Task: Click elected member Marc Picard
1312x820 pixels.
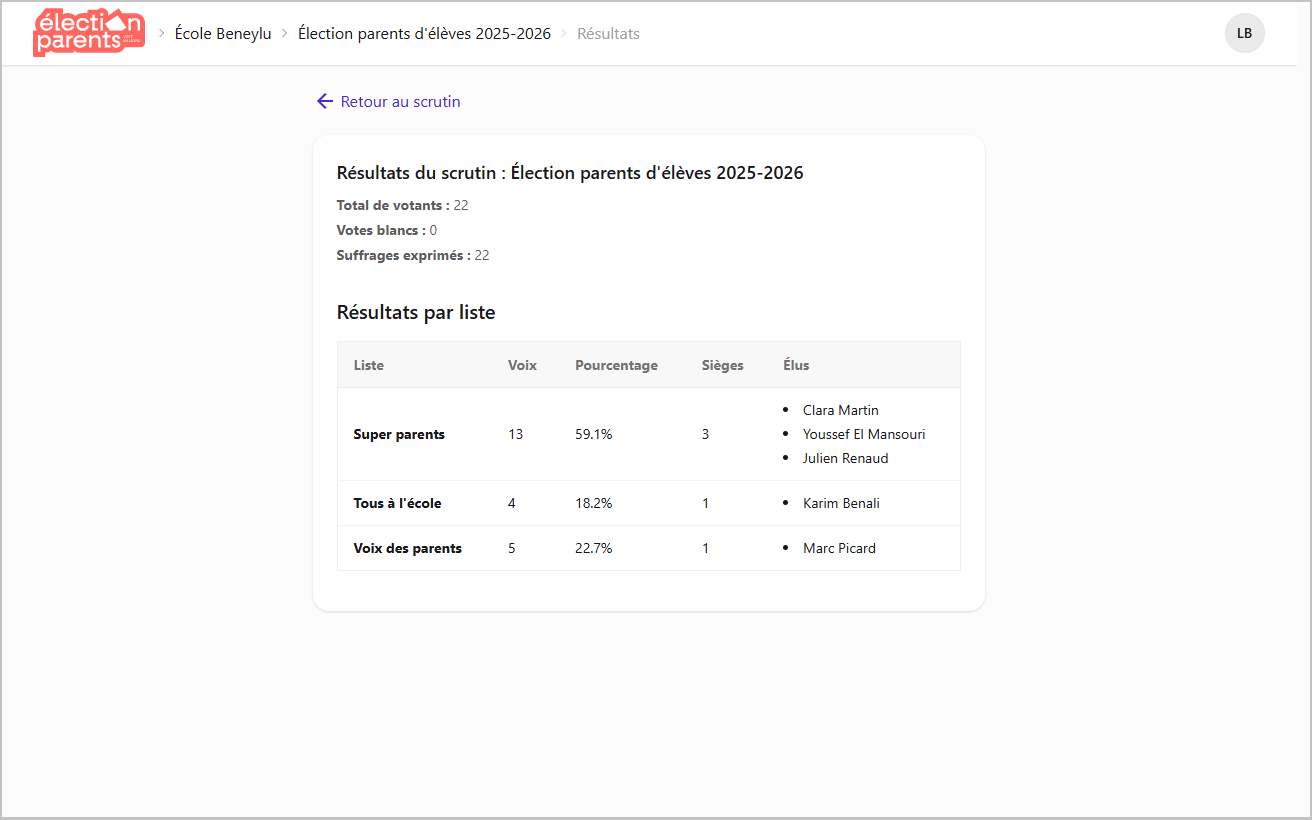Action: pos(839,548)
